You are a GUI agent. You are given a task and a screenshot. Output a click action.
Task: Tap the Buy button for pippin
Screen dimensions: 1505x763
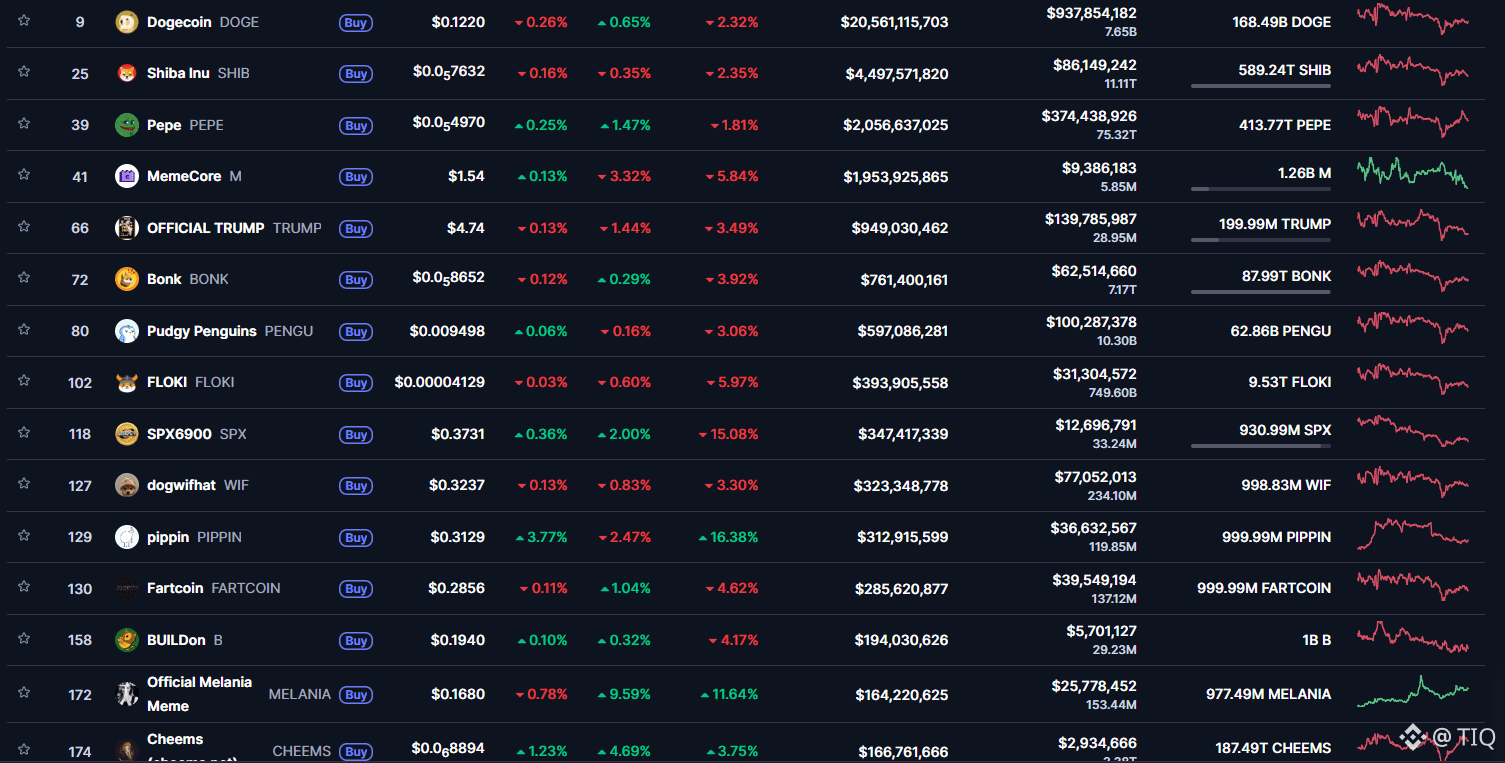356,538
